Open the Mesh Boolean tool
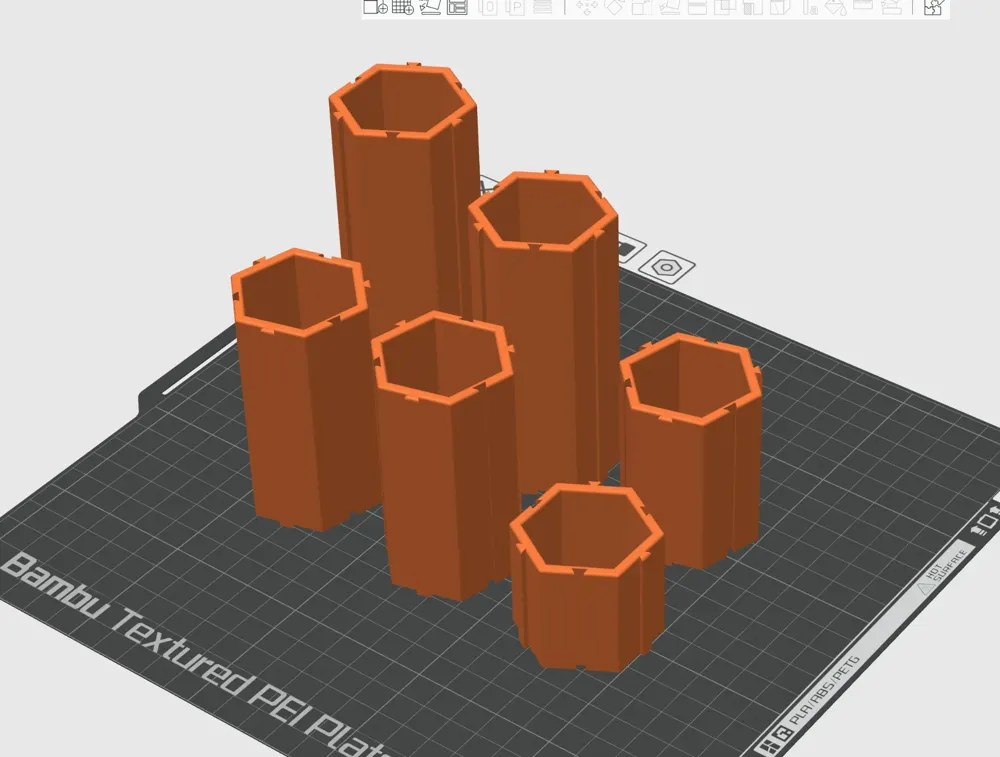 click(724, 7)
